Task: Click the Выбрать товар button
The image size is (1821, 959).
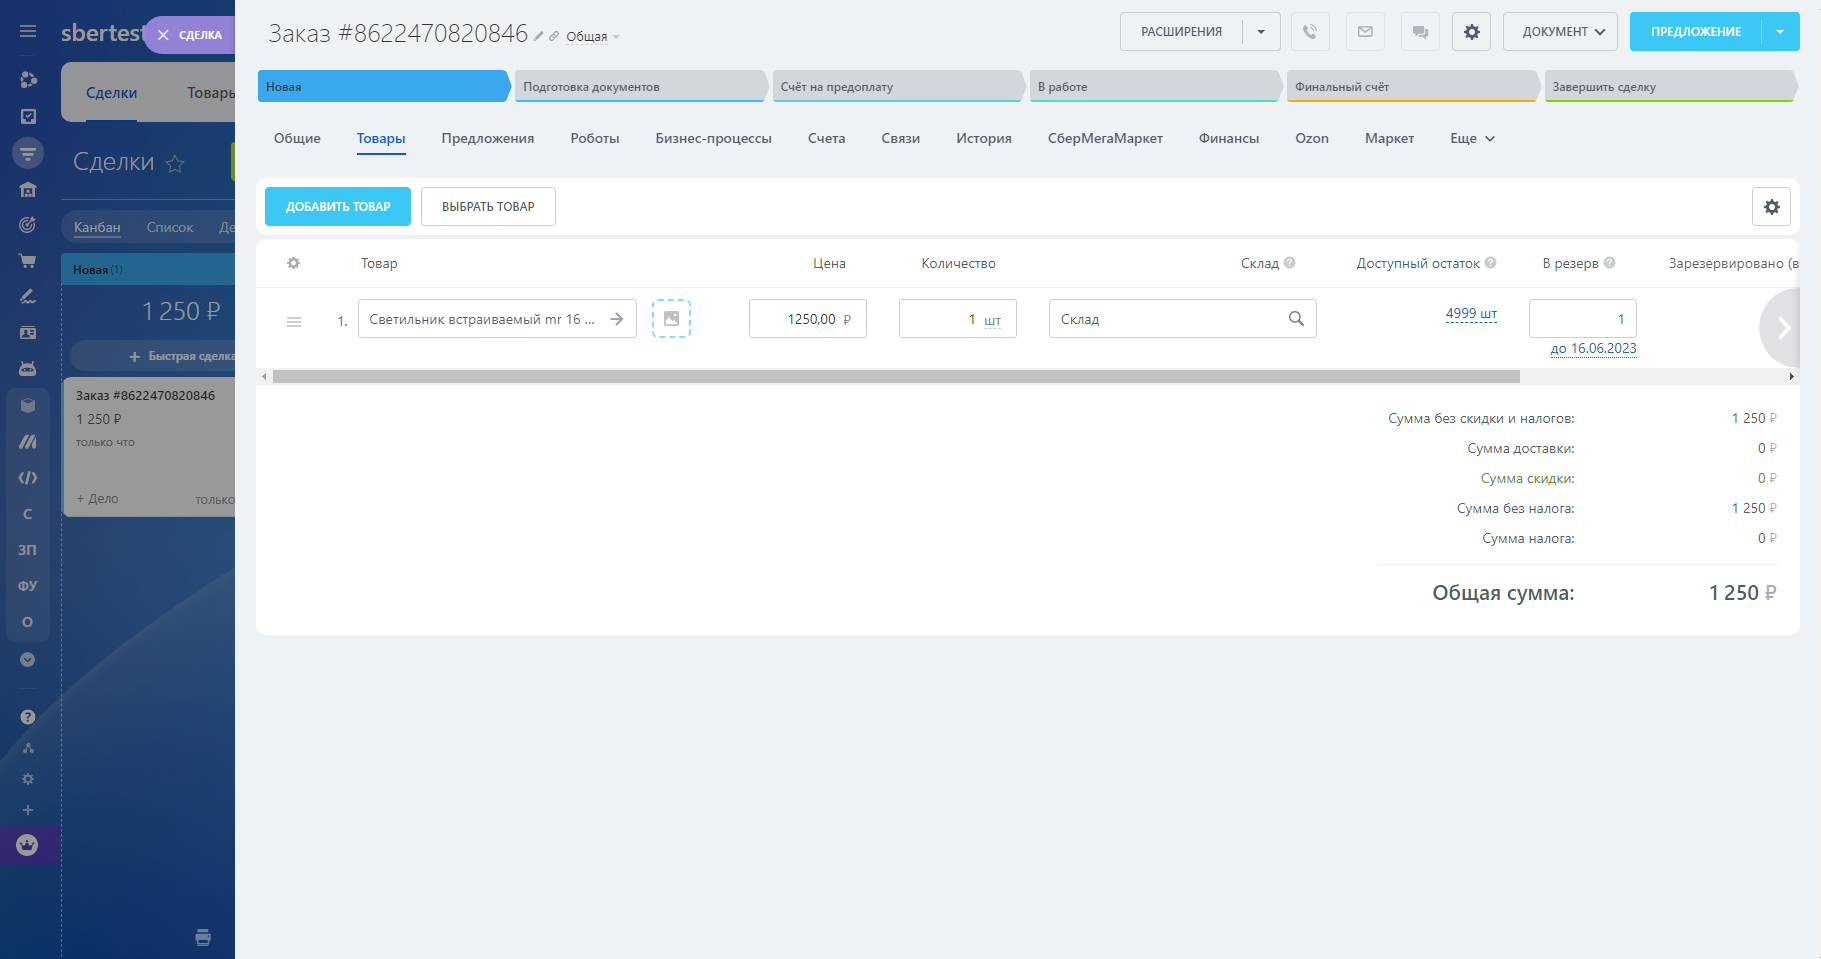Action: point(488,207)
